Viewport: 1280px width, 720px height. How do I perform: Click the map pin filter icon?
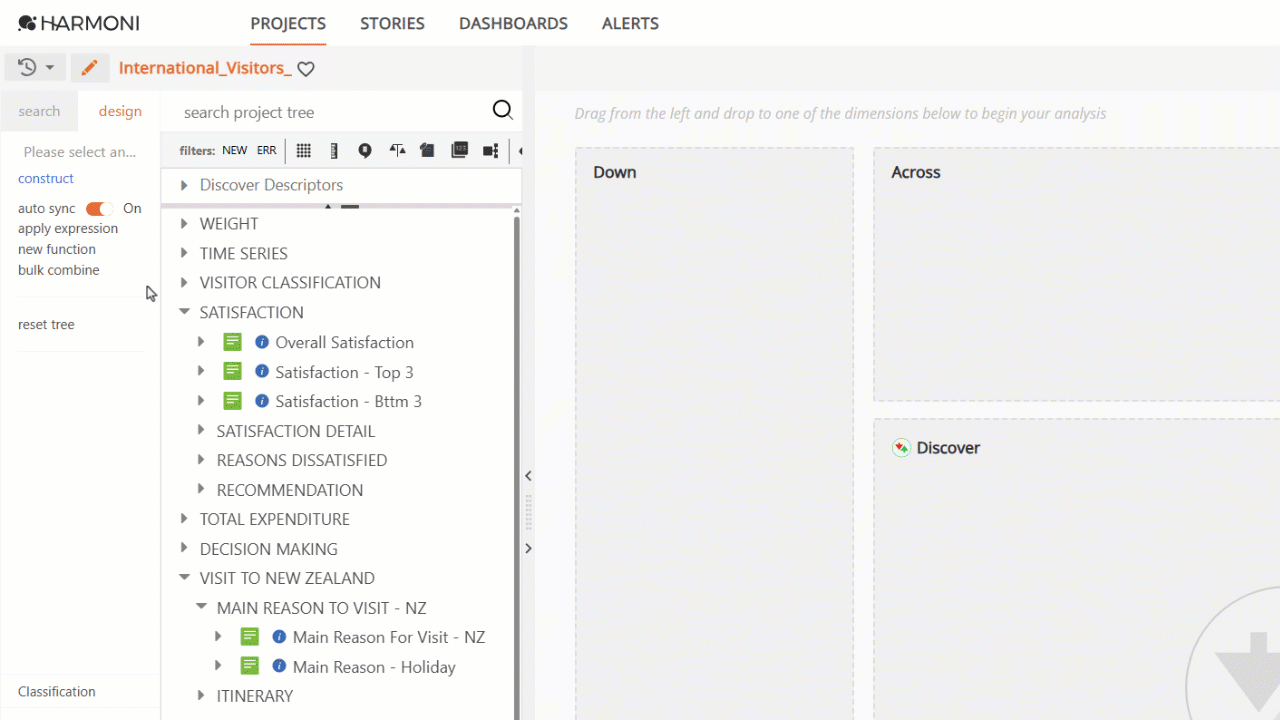tap(365, 151)
